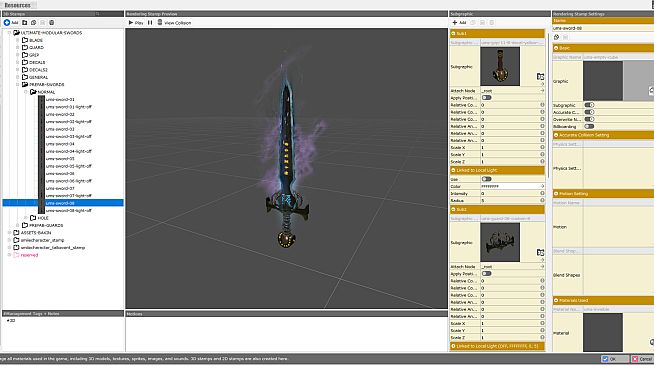The height and width of the screenshot is (366, 654).
Task: Select ums-sword-06-light-off in the tree
Action: (x=68, y=181)
